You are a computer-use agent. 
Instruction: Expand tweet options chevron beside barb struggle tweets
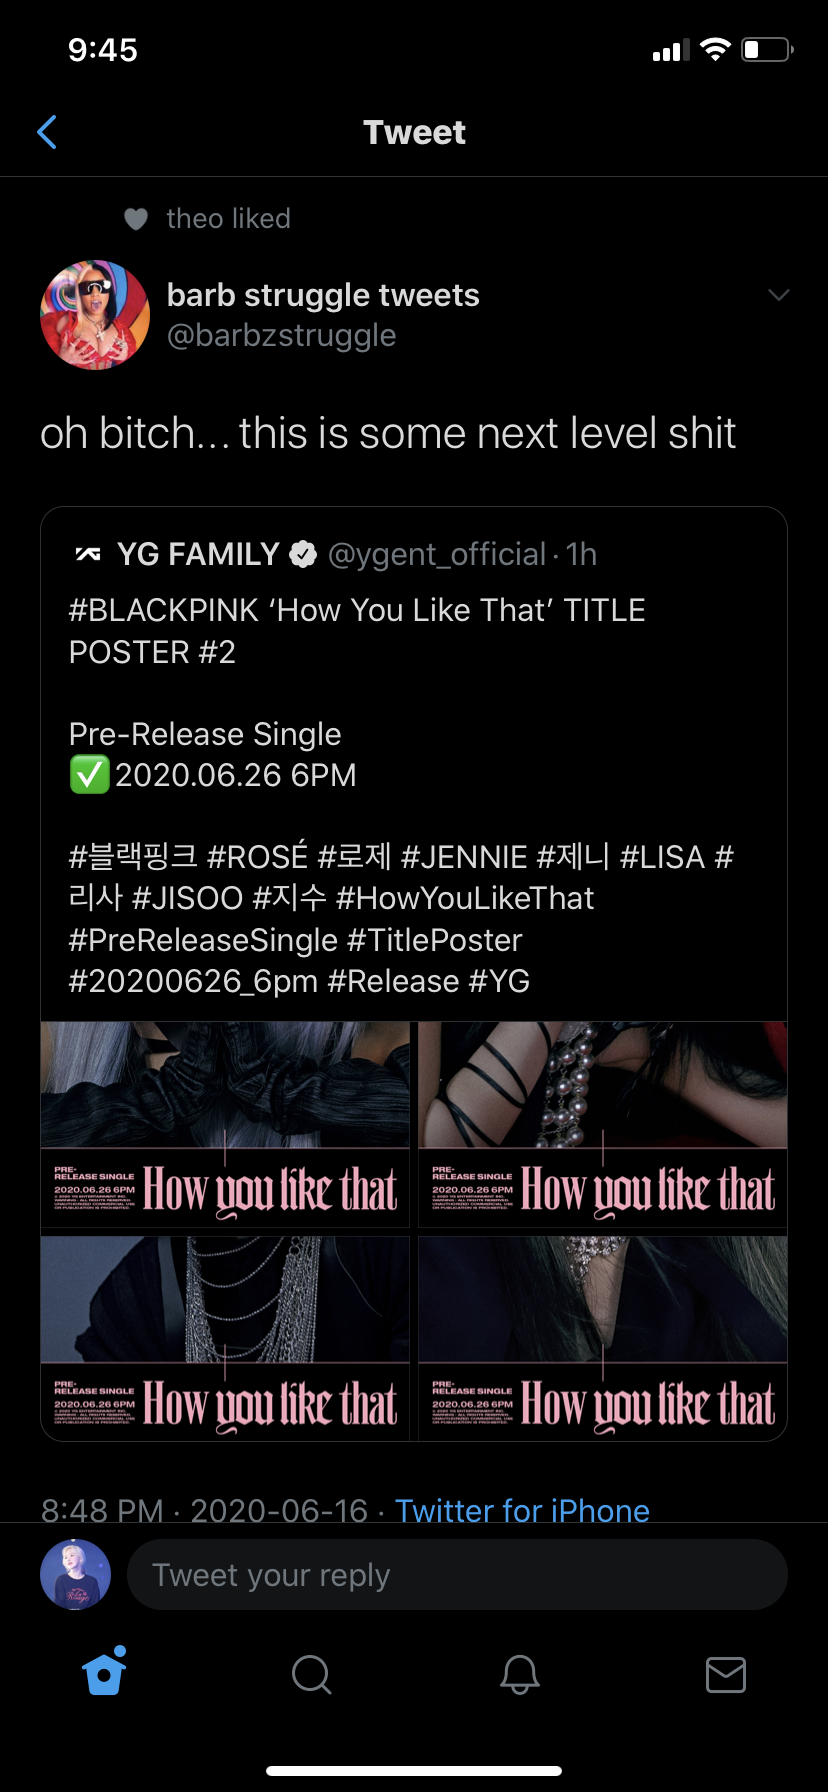click(778, 295)
